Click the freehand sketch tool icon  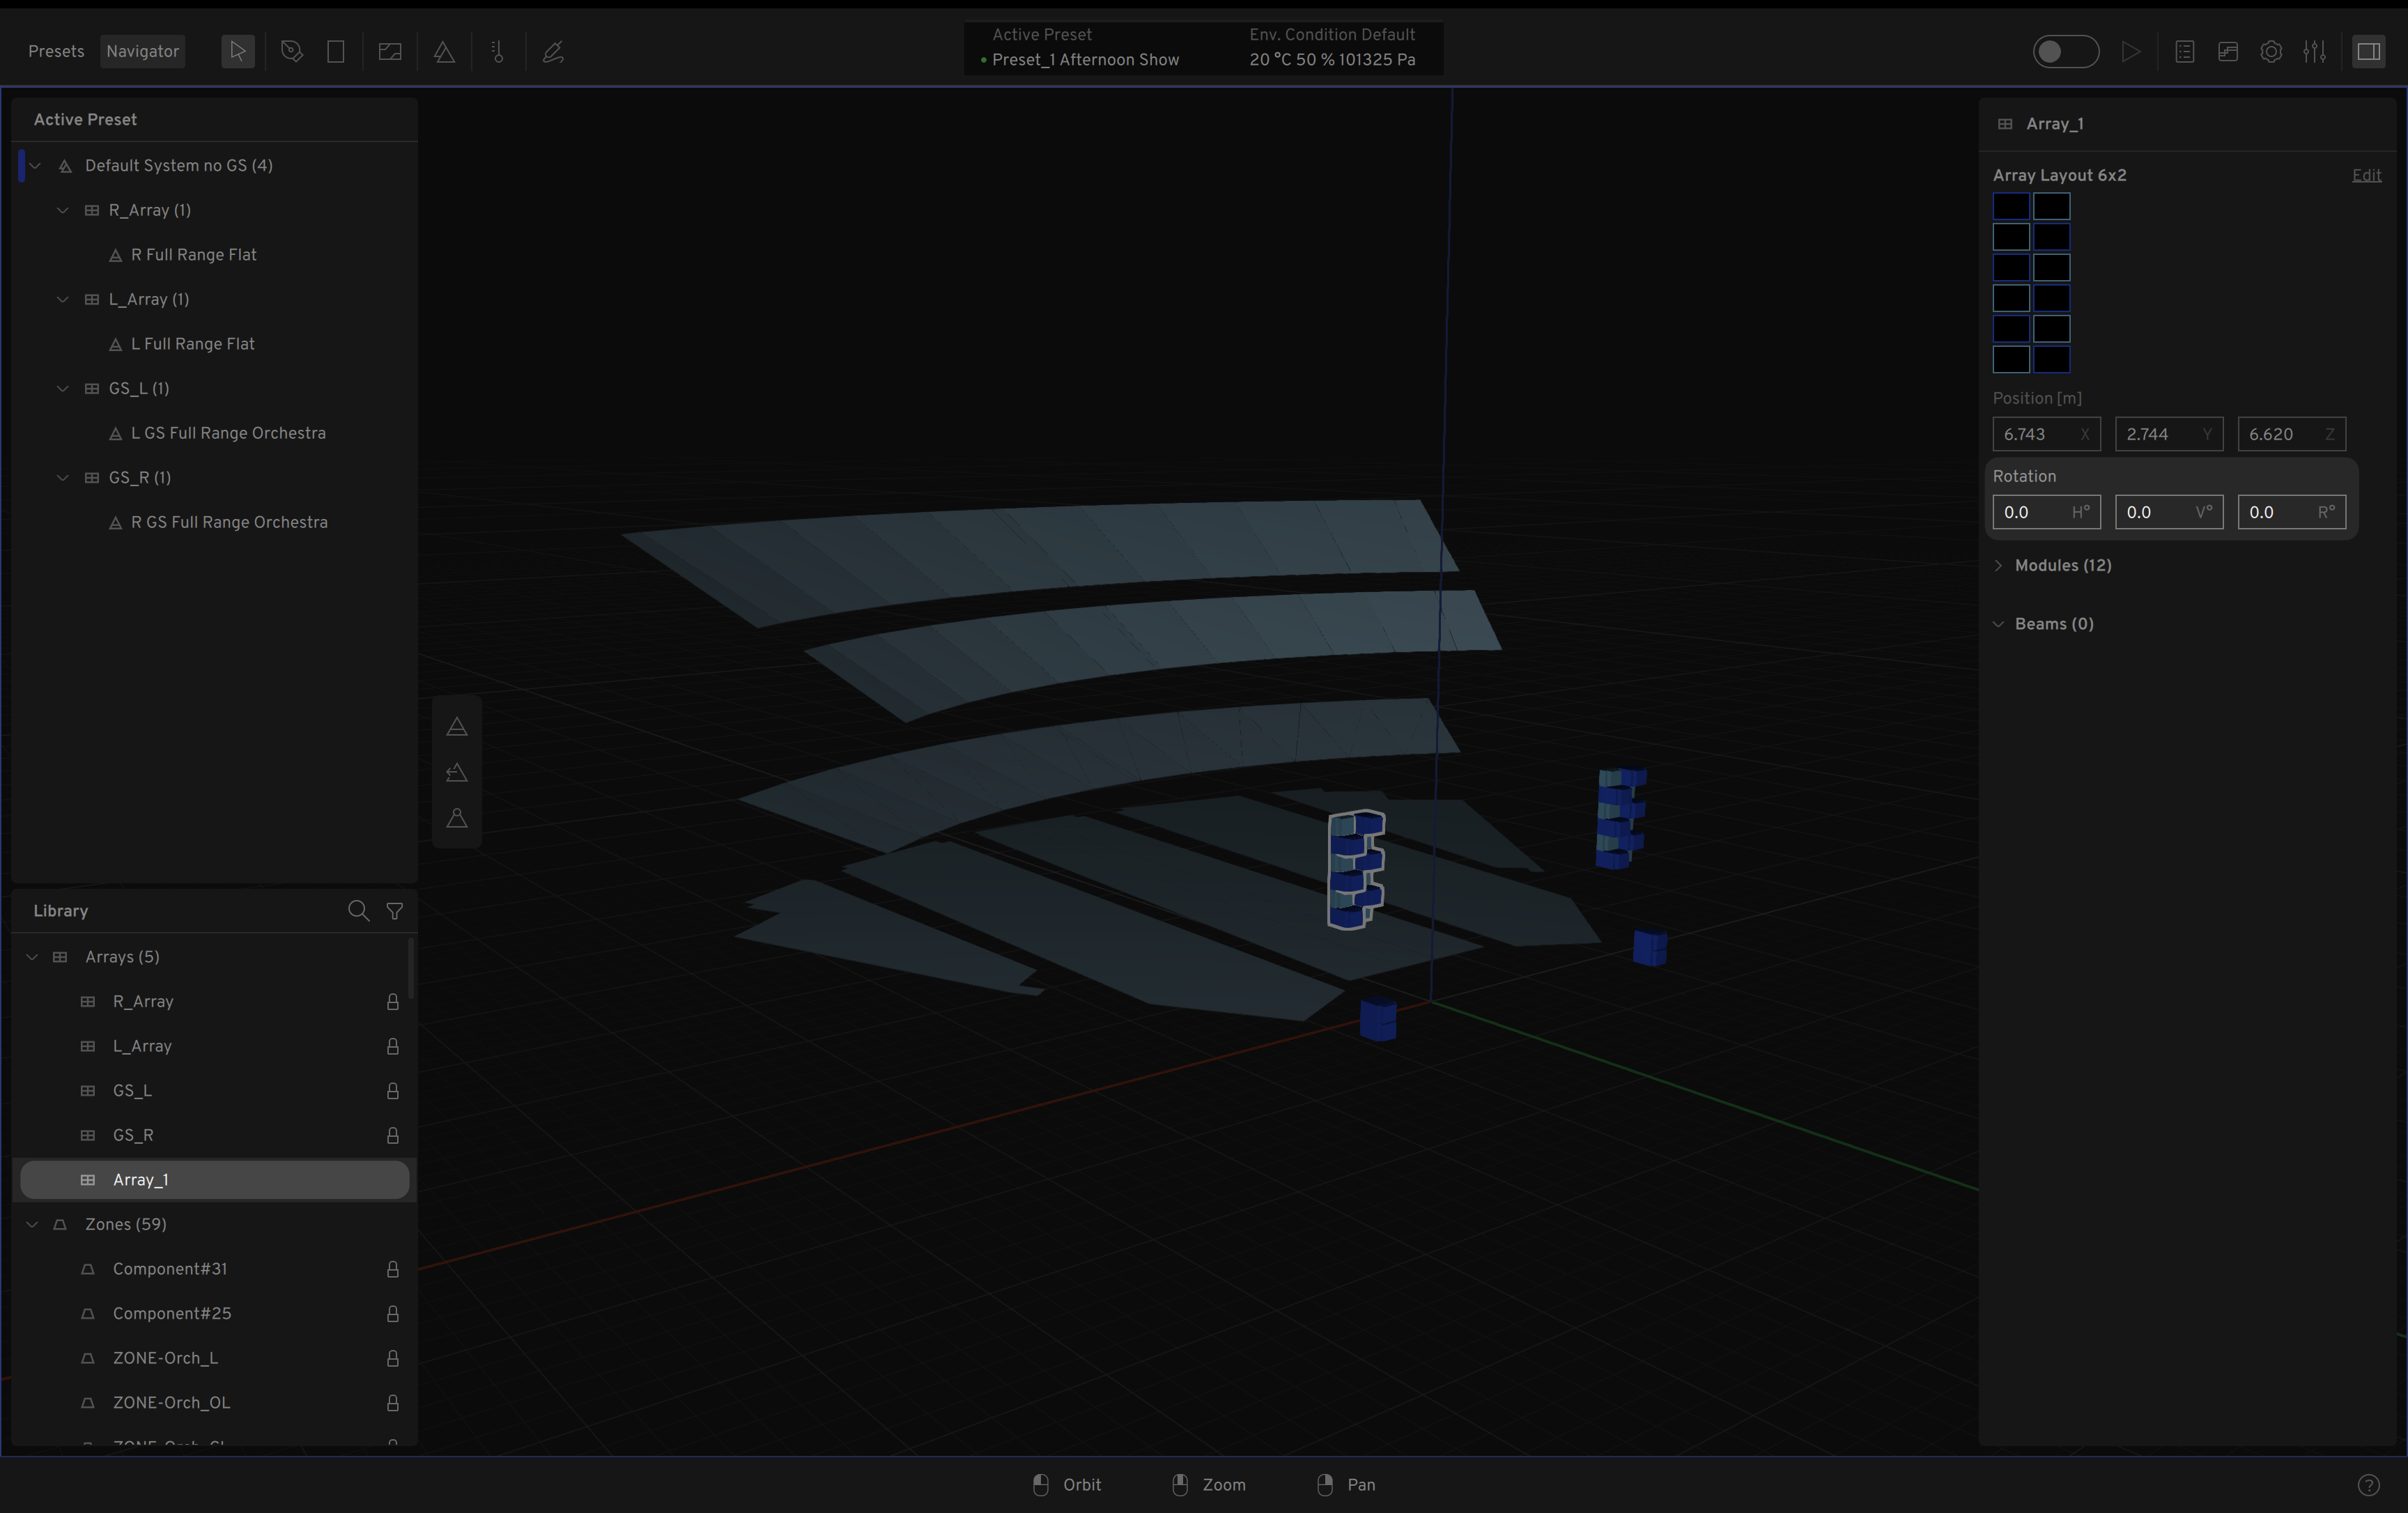(553, 51)
